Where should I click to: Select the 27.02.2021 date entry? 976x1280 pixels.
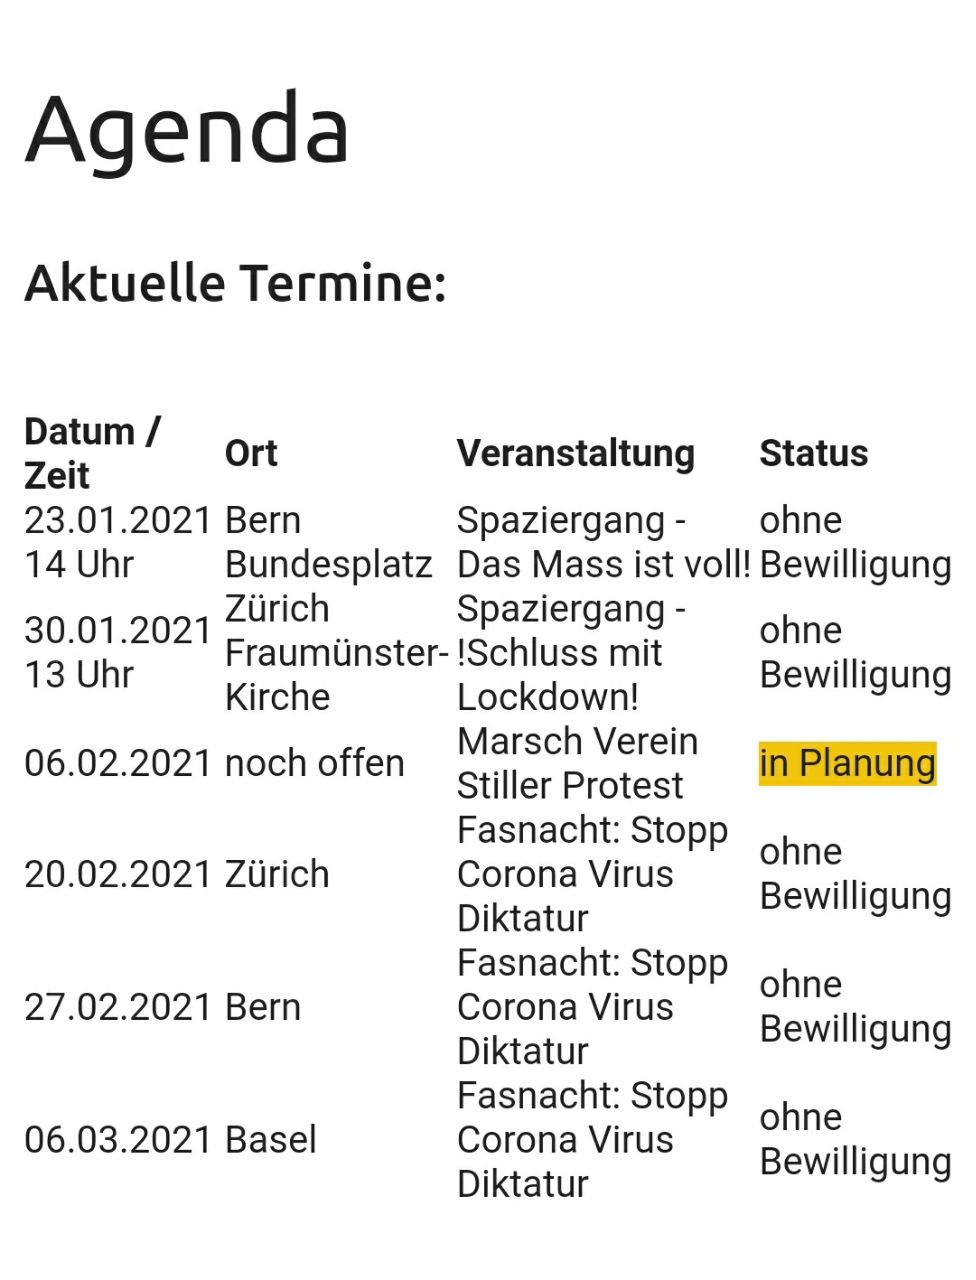[118, 1007]
